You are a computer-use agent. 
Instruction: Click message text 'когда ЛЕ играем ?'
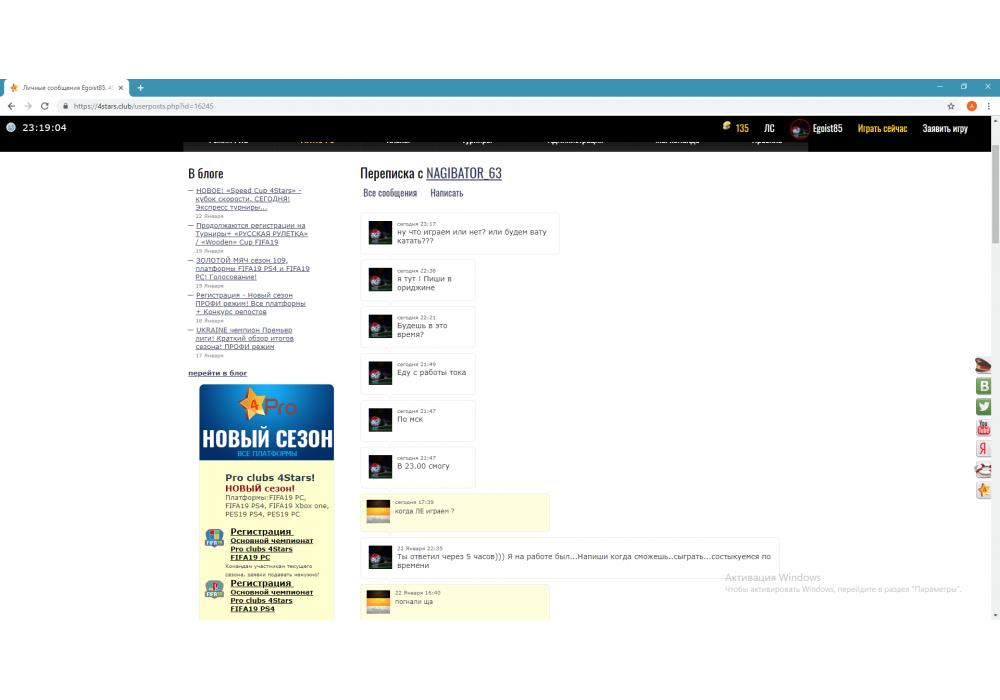tap(424, 511)
